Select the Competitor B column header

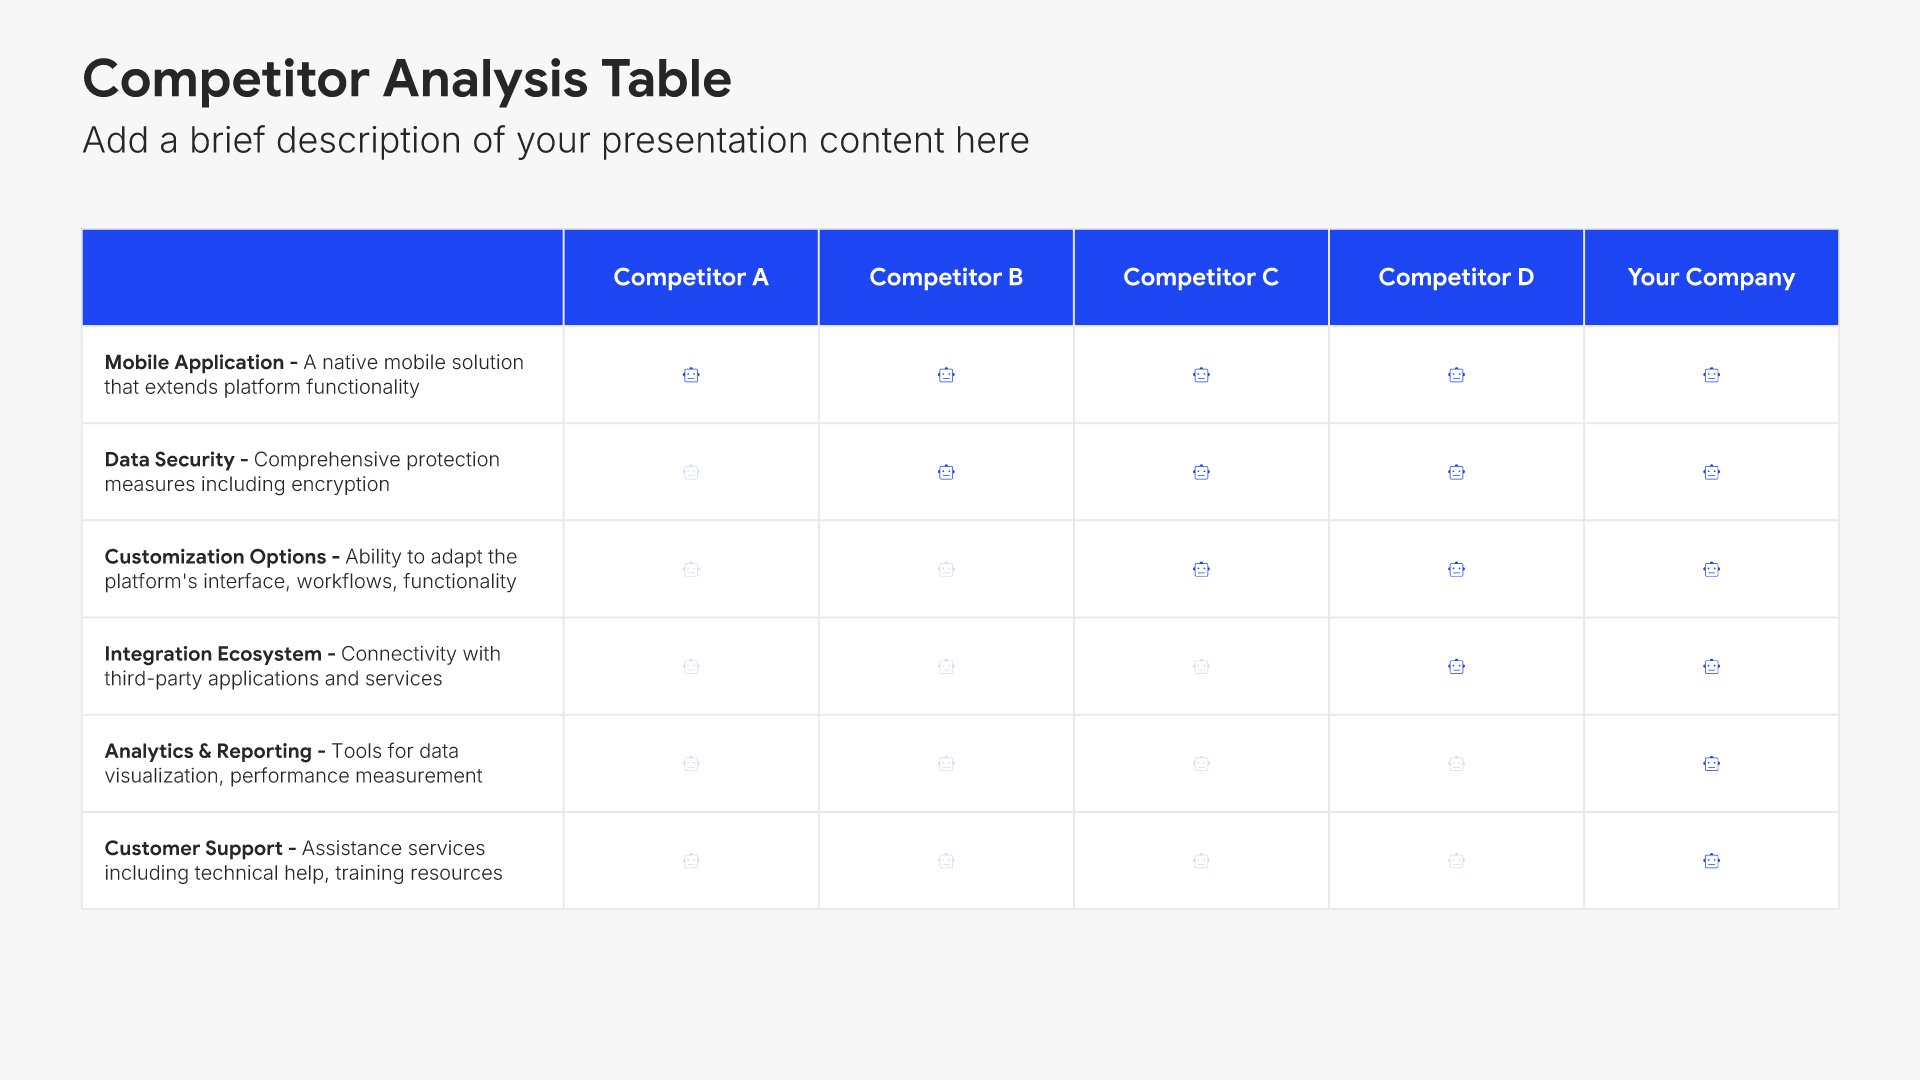click(x=946, y=277)
